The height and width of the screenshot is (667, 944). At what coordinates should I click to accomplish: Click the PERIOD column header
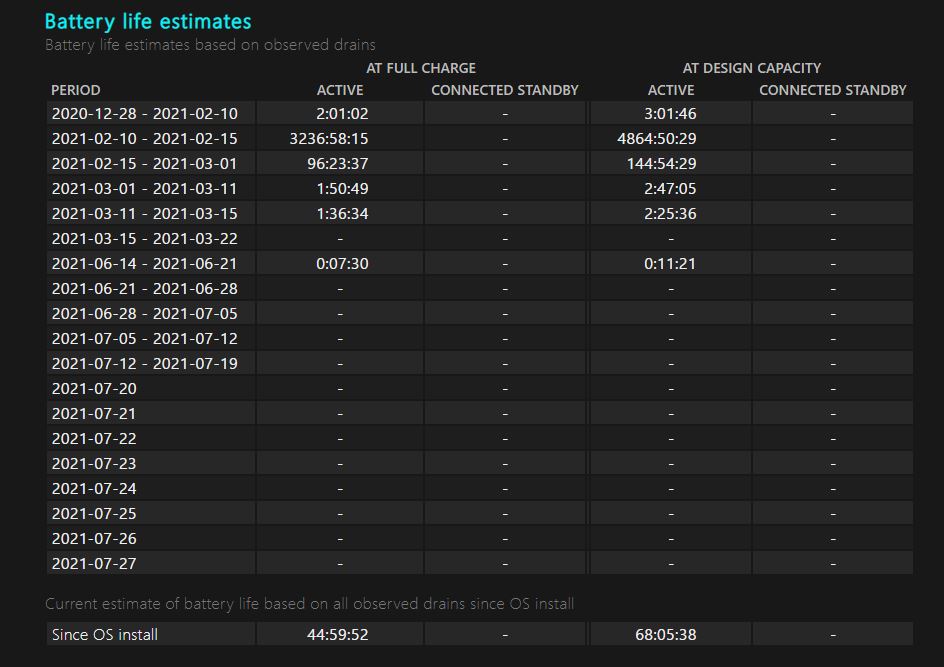pos(76,90)
